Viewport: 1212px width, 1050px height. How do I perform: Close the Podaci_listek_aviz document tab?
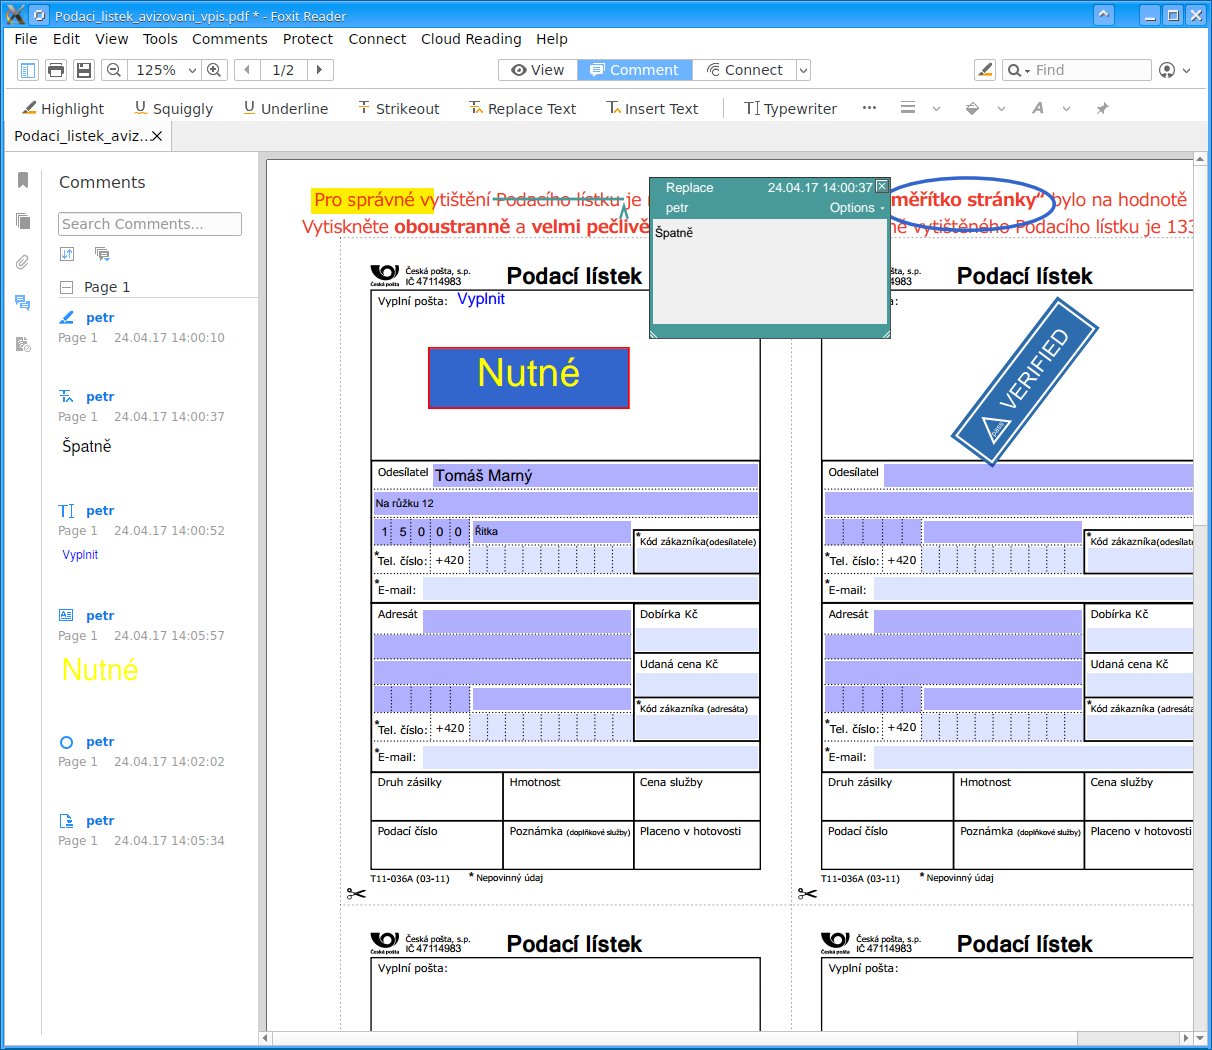tap(157, 136)
